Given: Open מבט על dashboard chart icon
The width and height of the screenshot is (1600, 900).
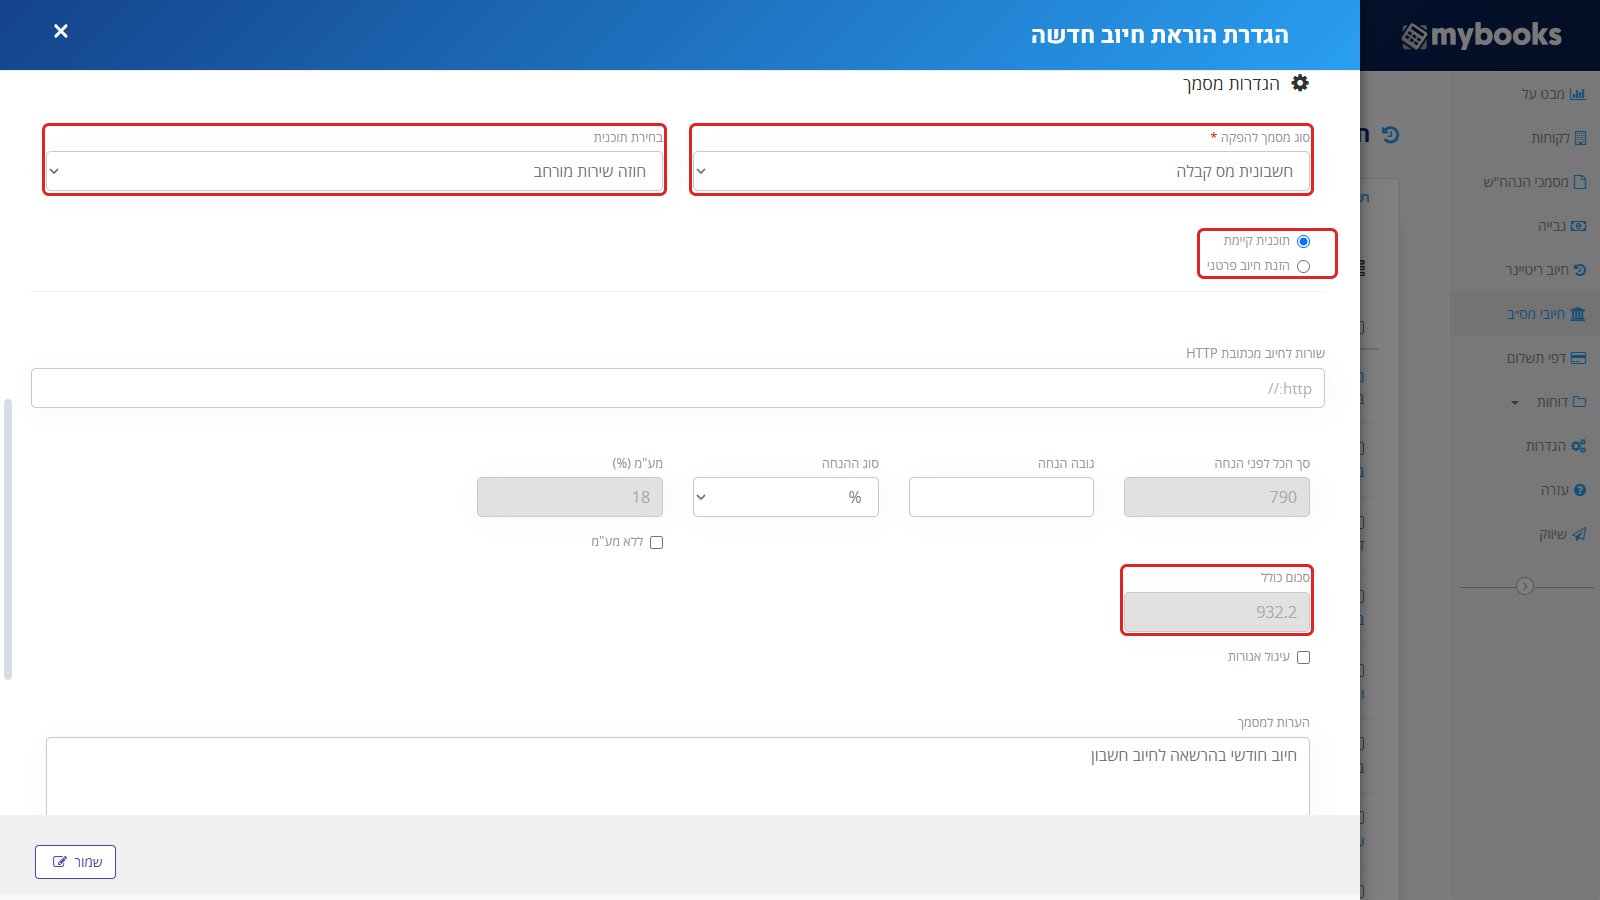Looking at the screenshot, I should pyautogui.click(x=1578, y=94).
